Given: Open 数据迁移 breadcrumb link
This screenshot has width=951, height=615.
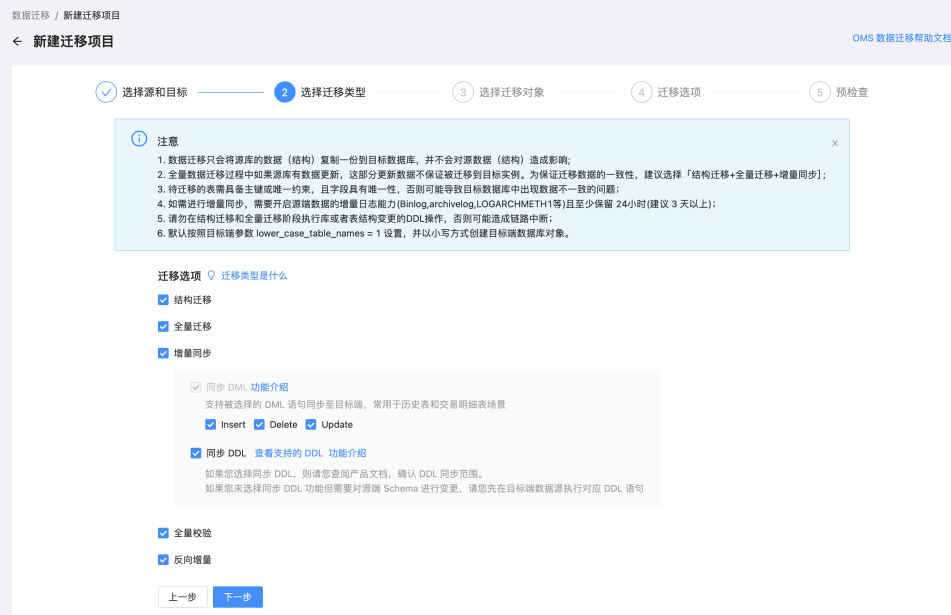Looking at the screenshot, I should (x=31, y=15).
